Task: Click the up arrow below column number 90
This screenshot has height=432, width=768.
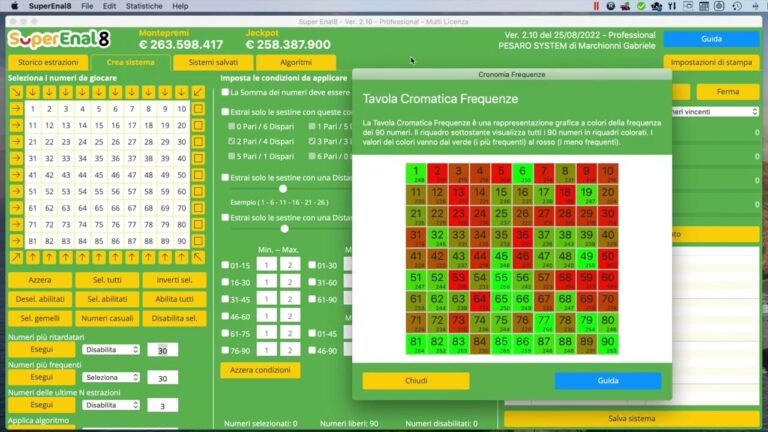Action: [182, 257]
